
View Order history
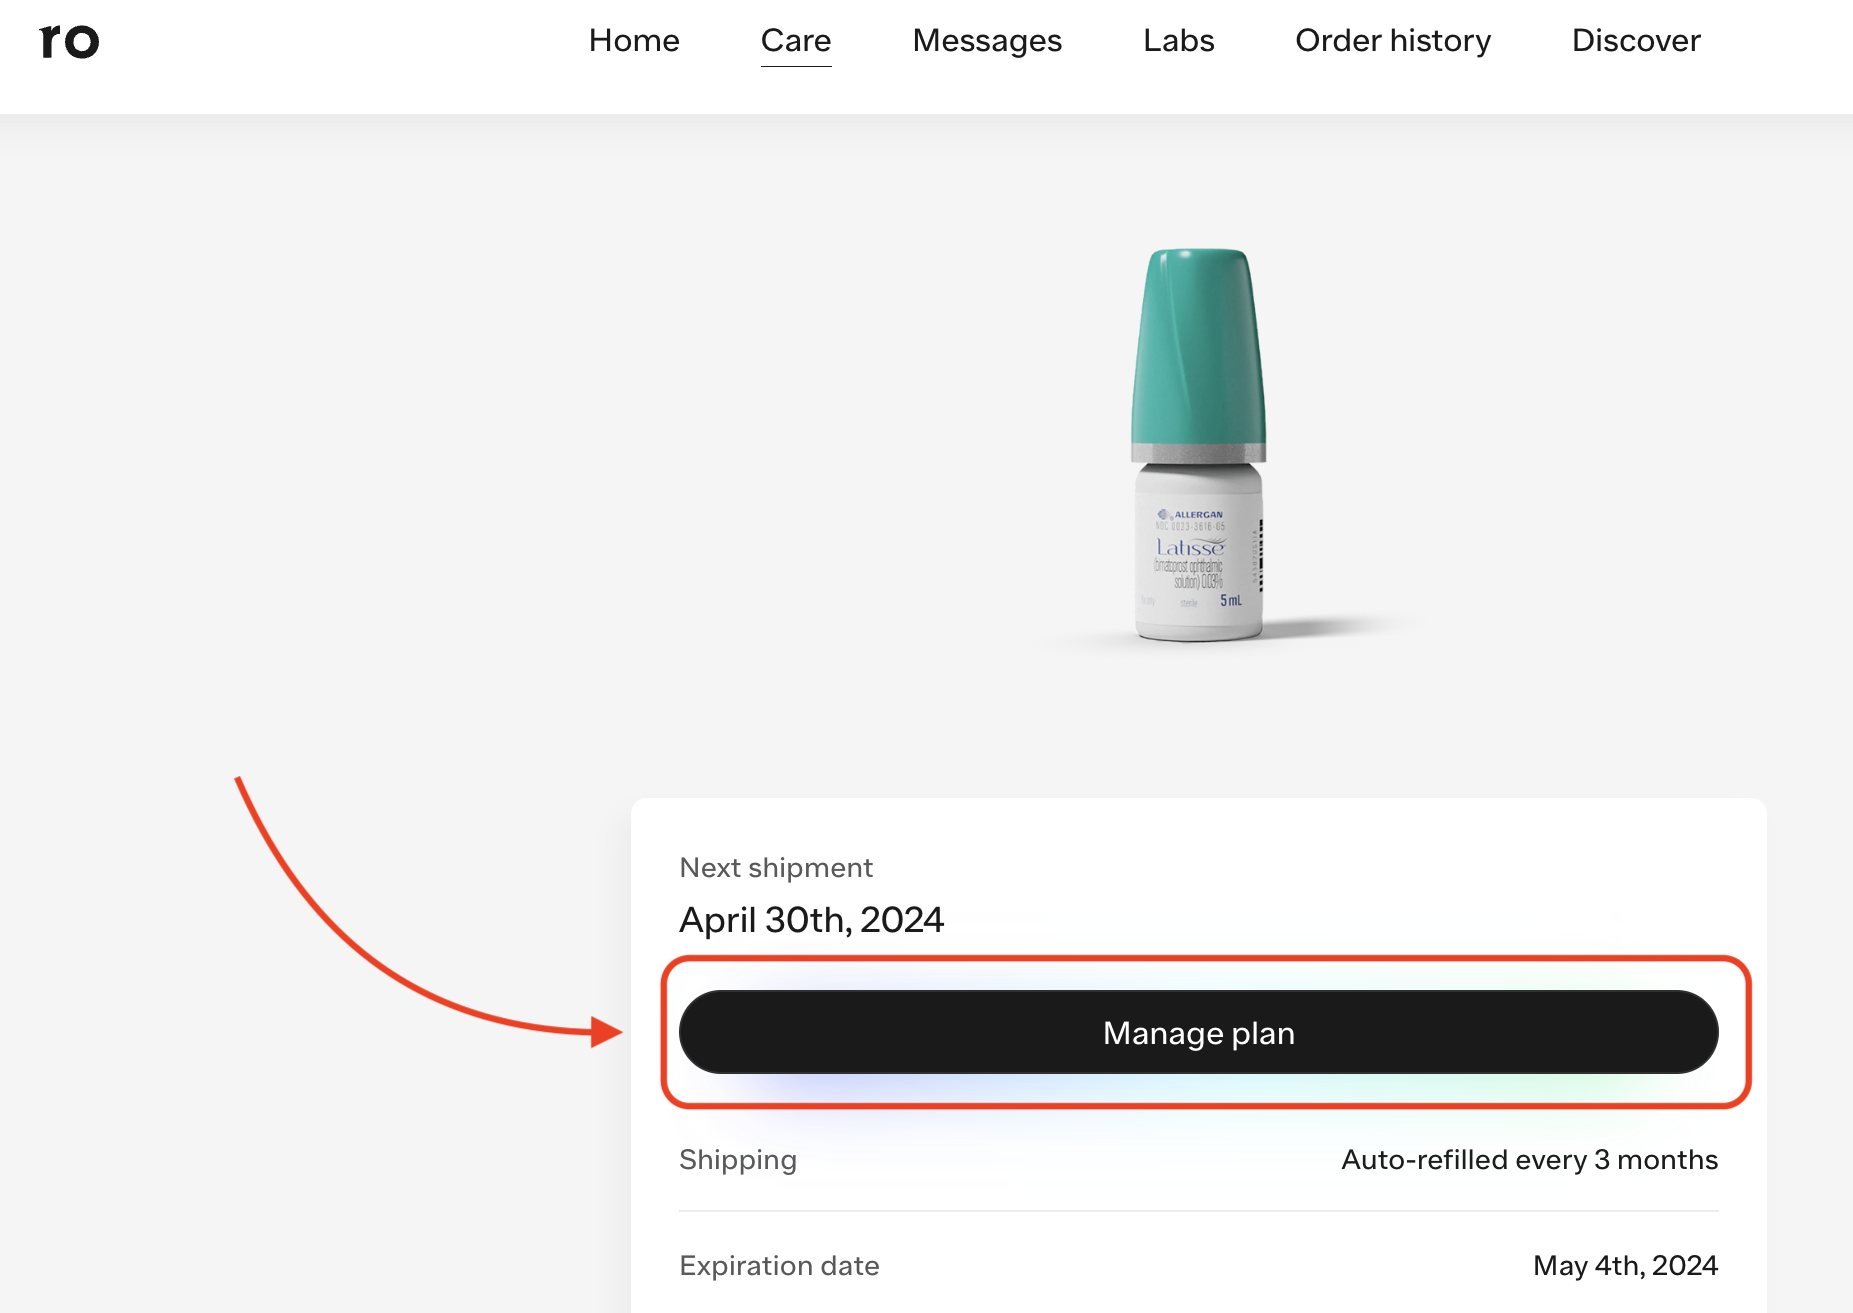click(1393, 41)
